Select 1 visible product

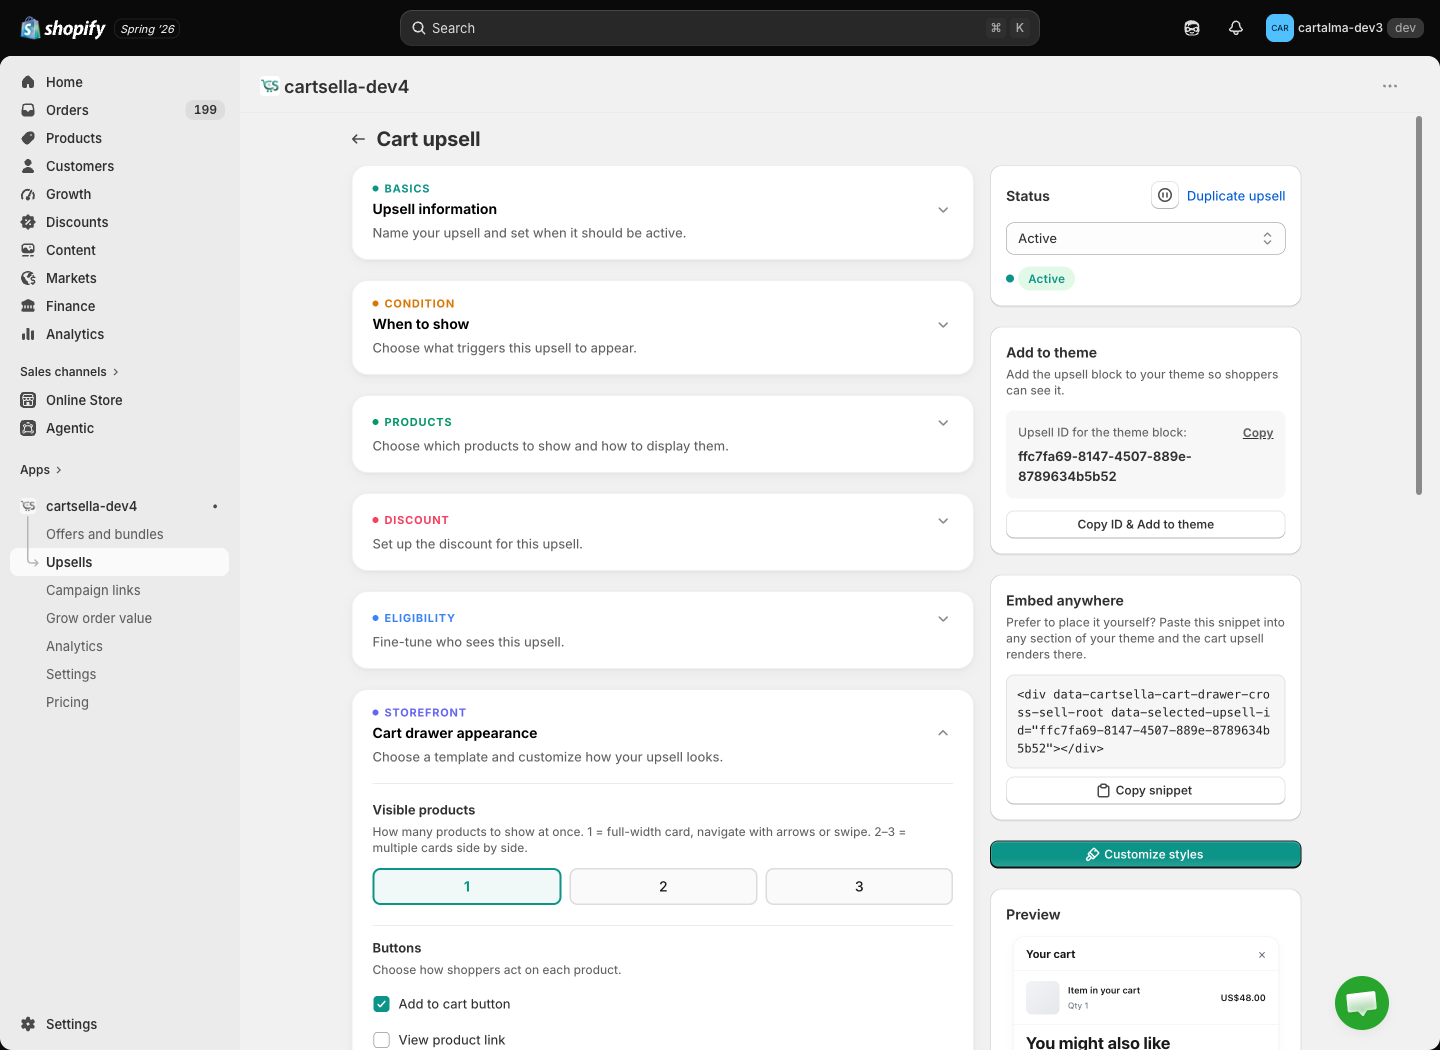point(467,887)
